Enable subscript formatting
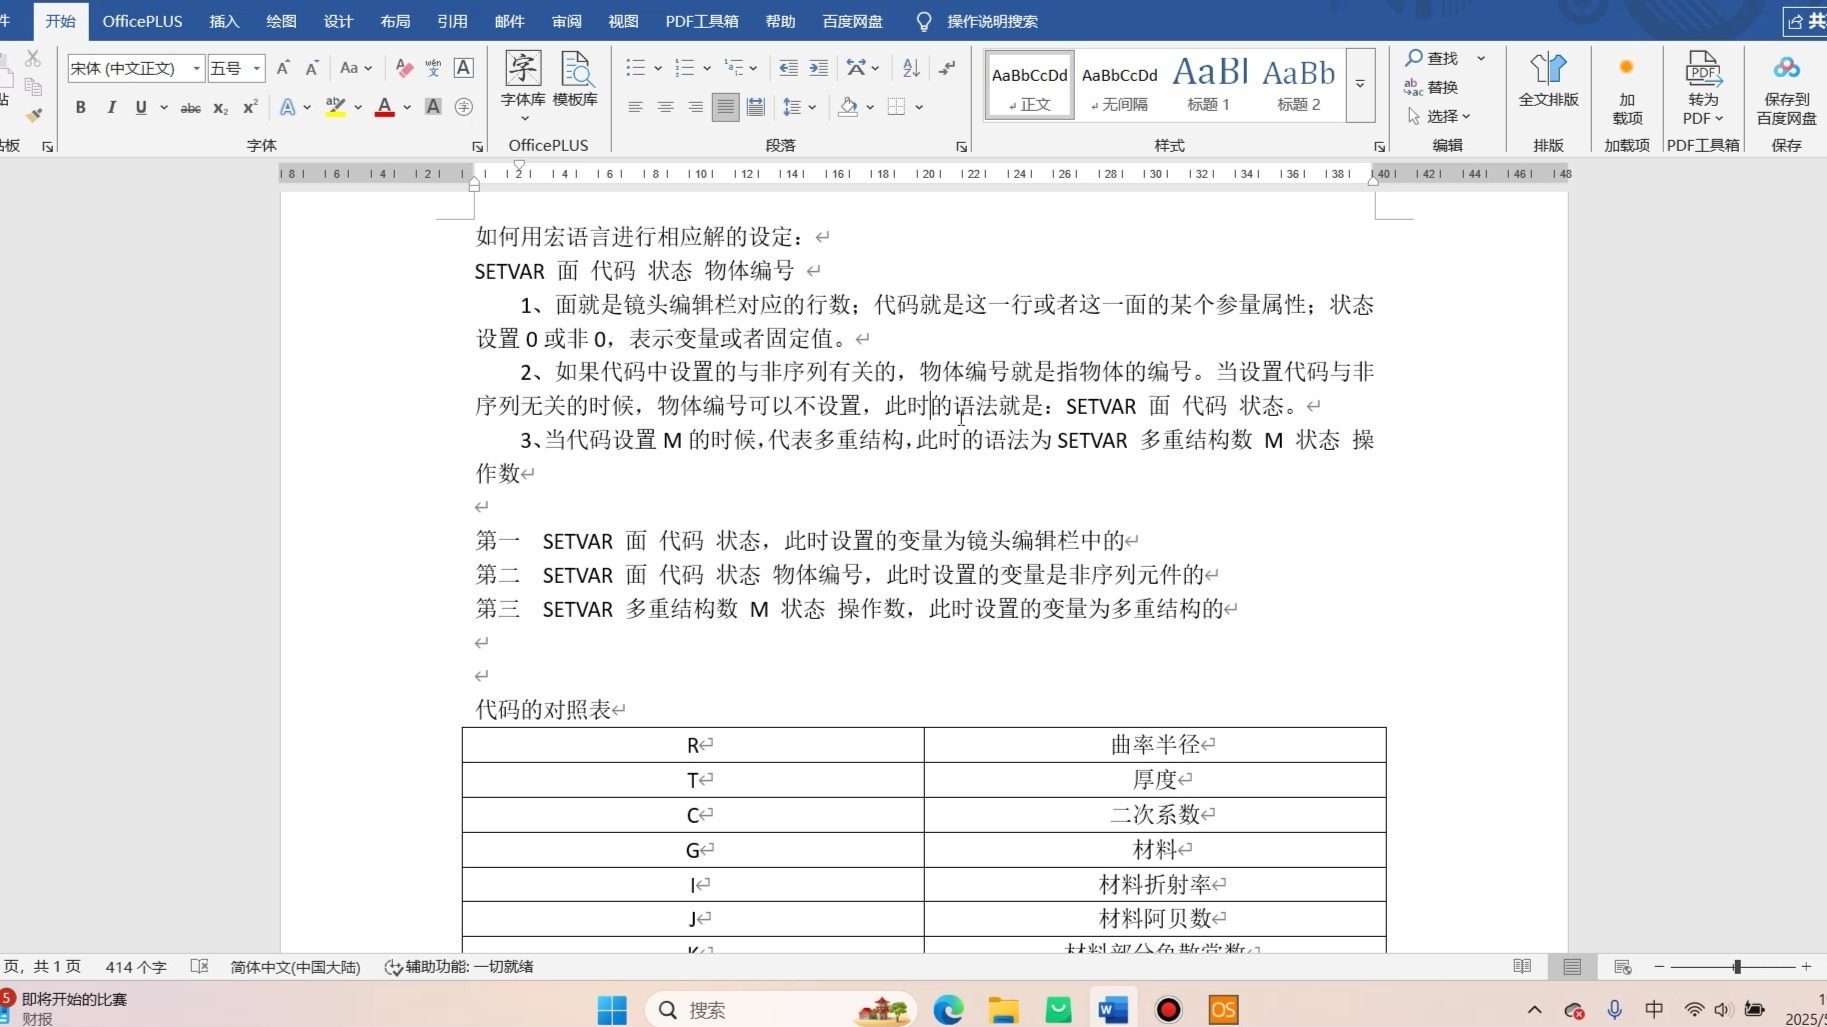 (219, 108)
